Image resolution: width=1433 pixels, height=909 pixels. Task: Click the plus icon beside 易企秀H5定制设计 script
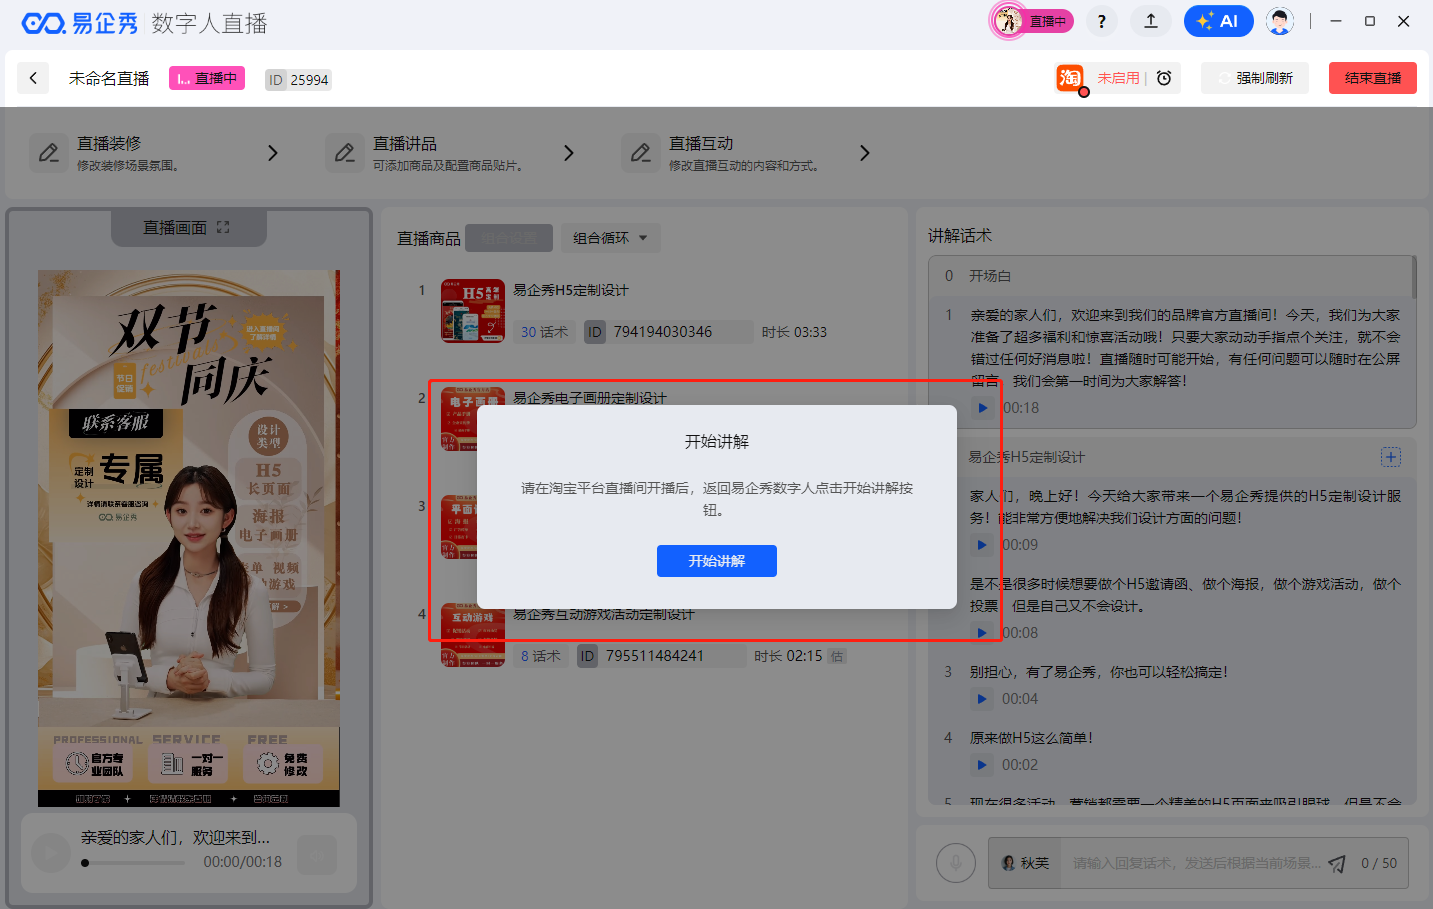point(1391,457)
